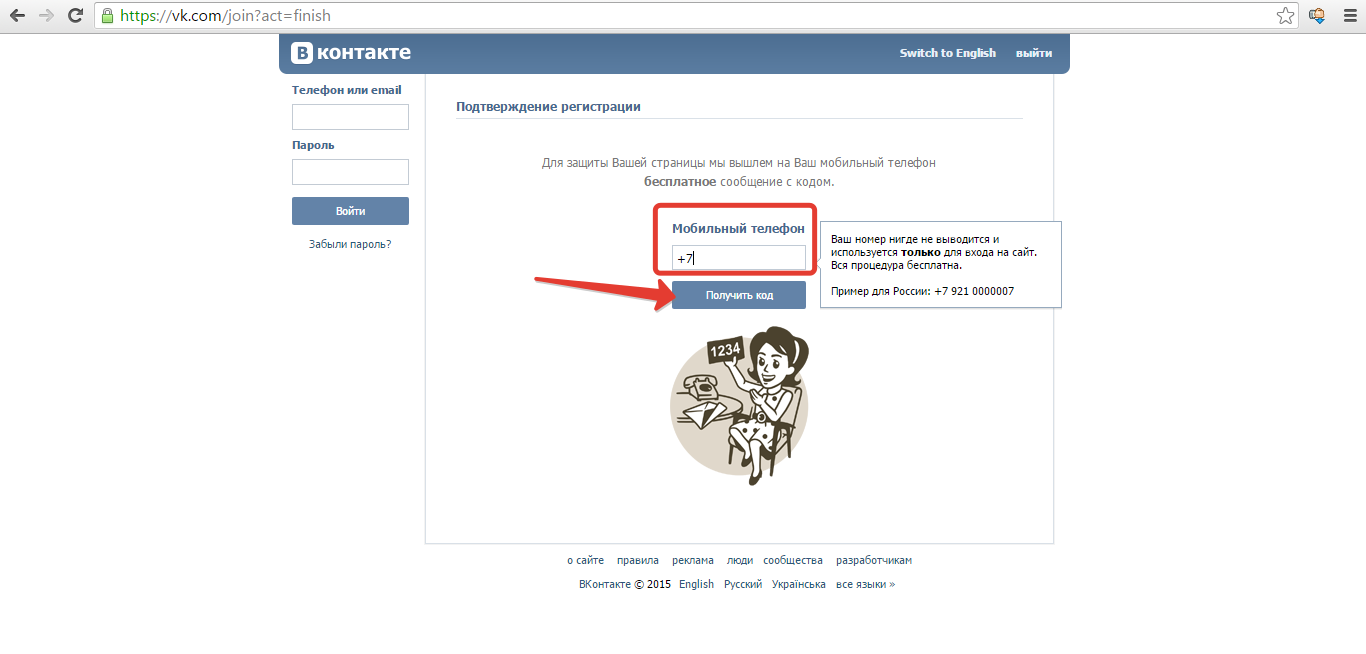Select Українська language link in footer

pyautogui.click(x=798, y=584)
